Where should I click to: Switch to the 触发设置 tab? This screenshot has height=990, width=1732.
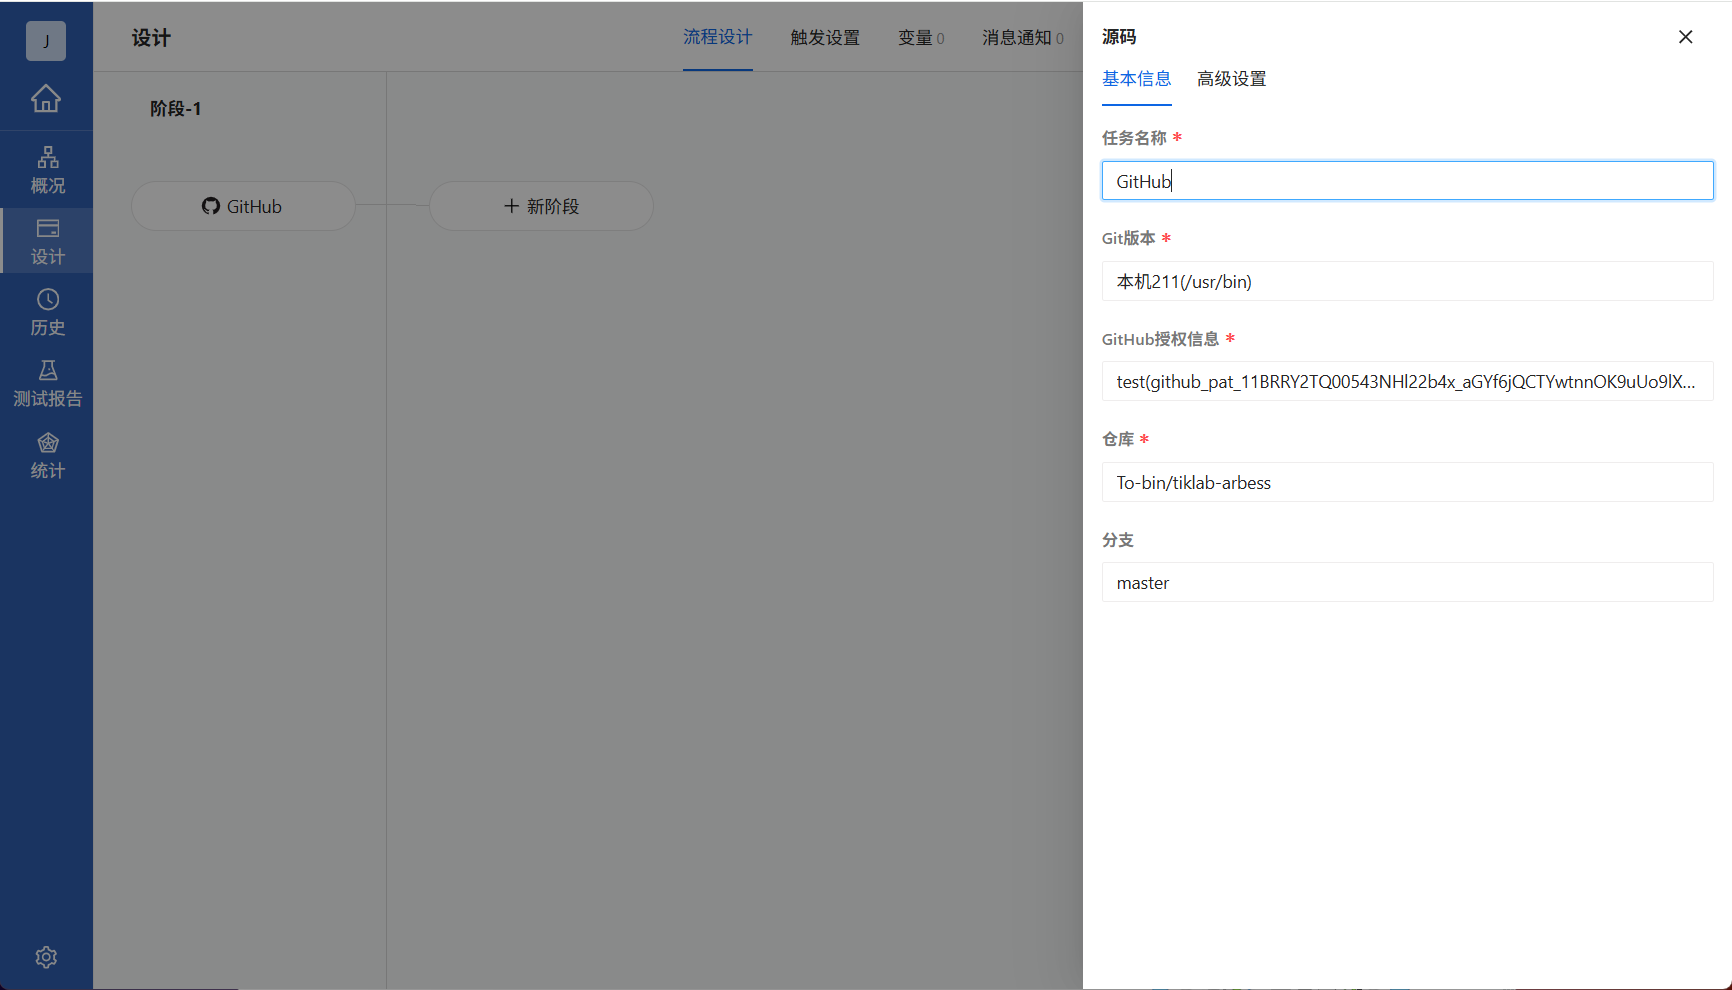point(823,37)
